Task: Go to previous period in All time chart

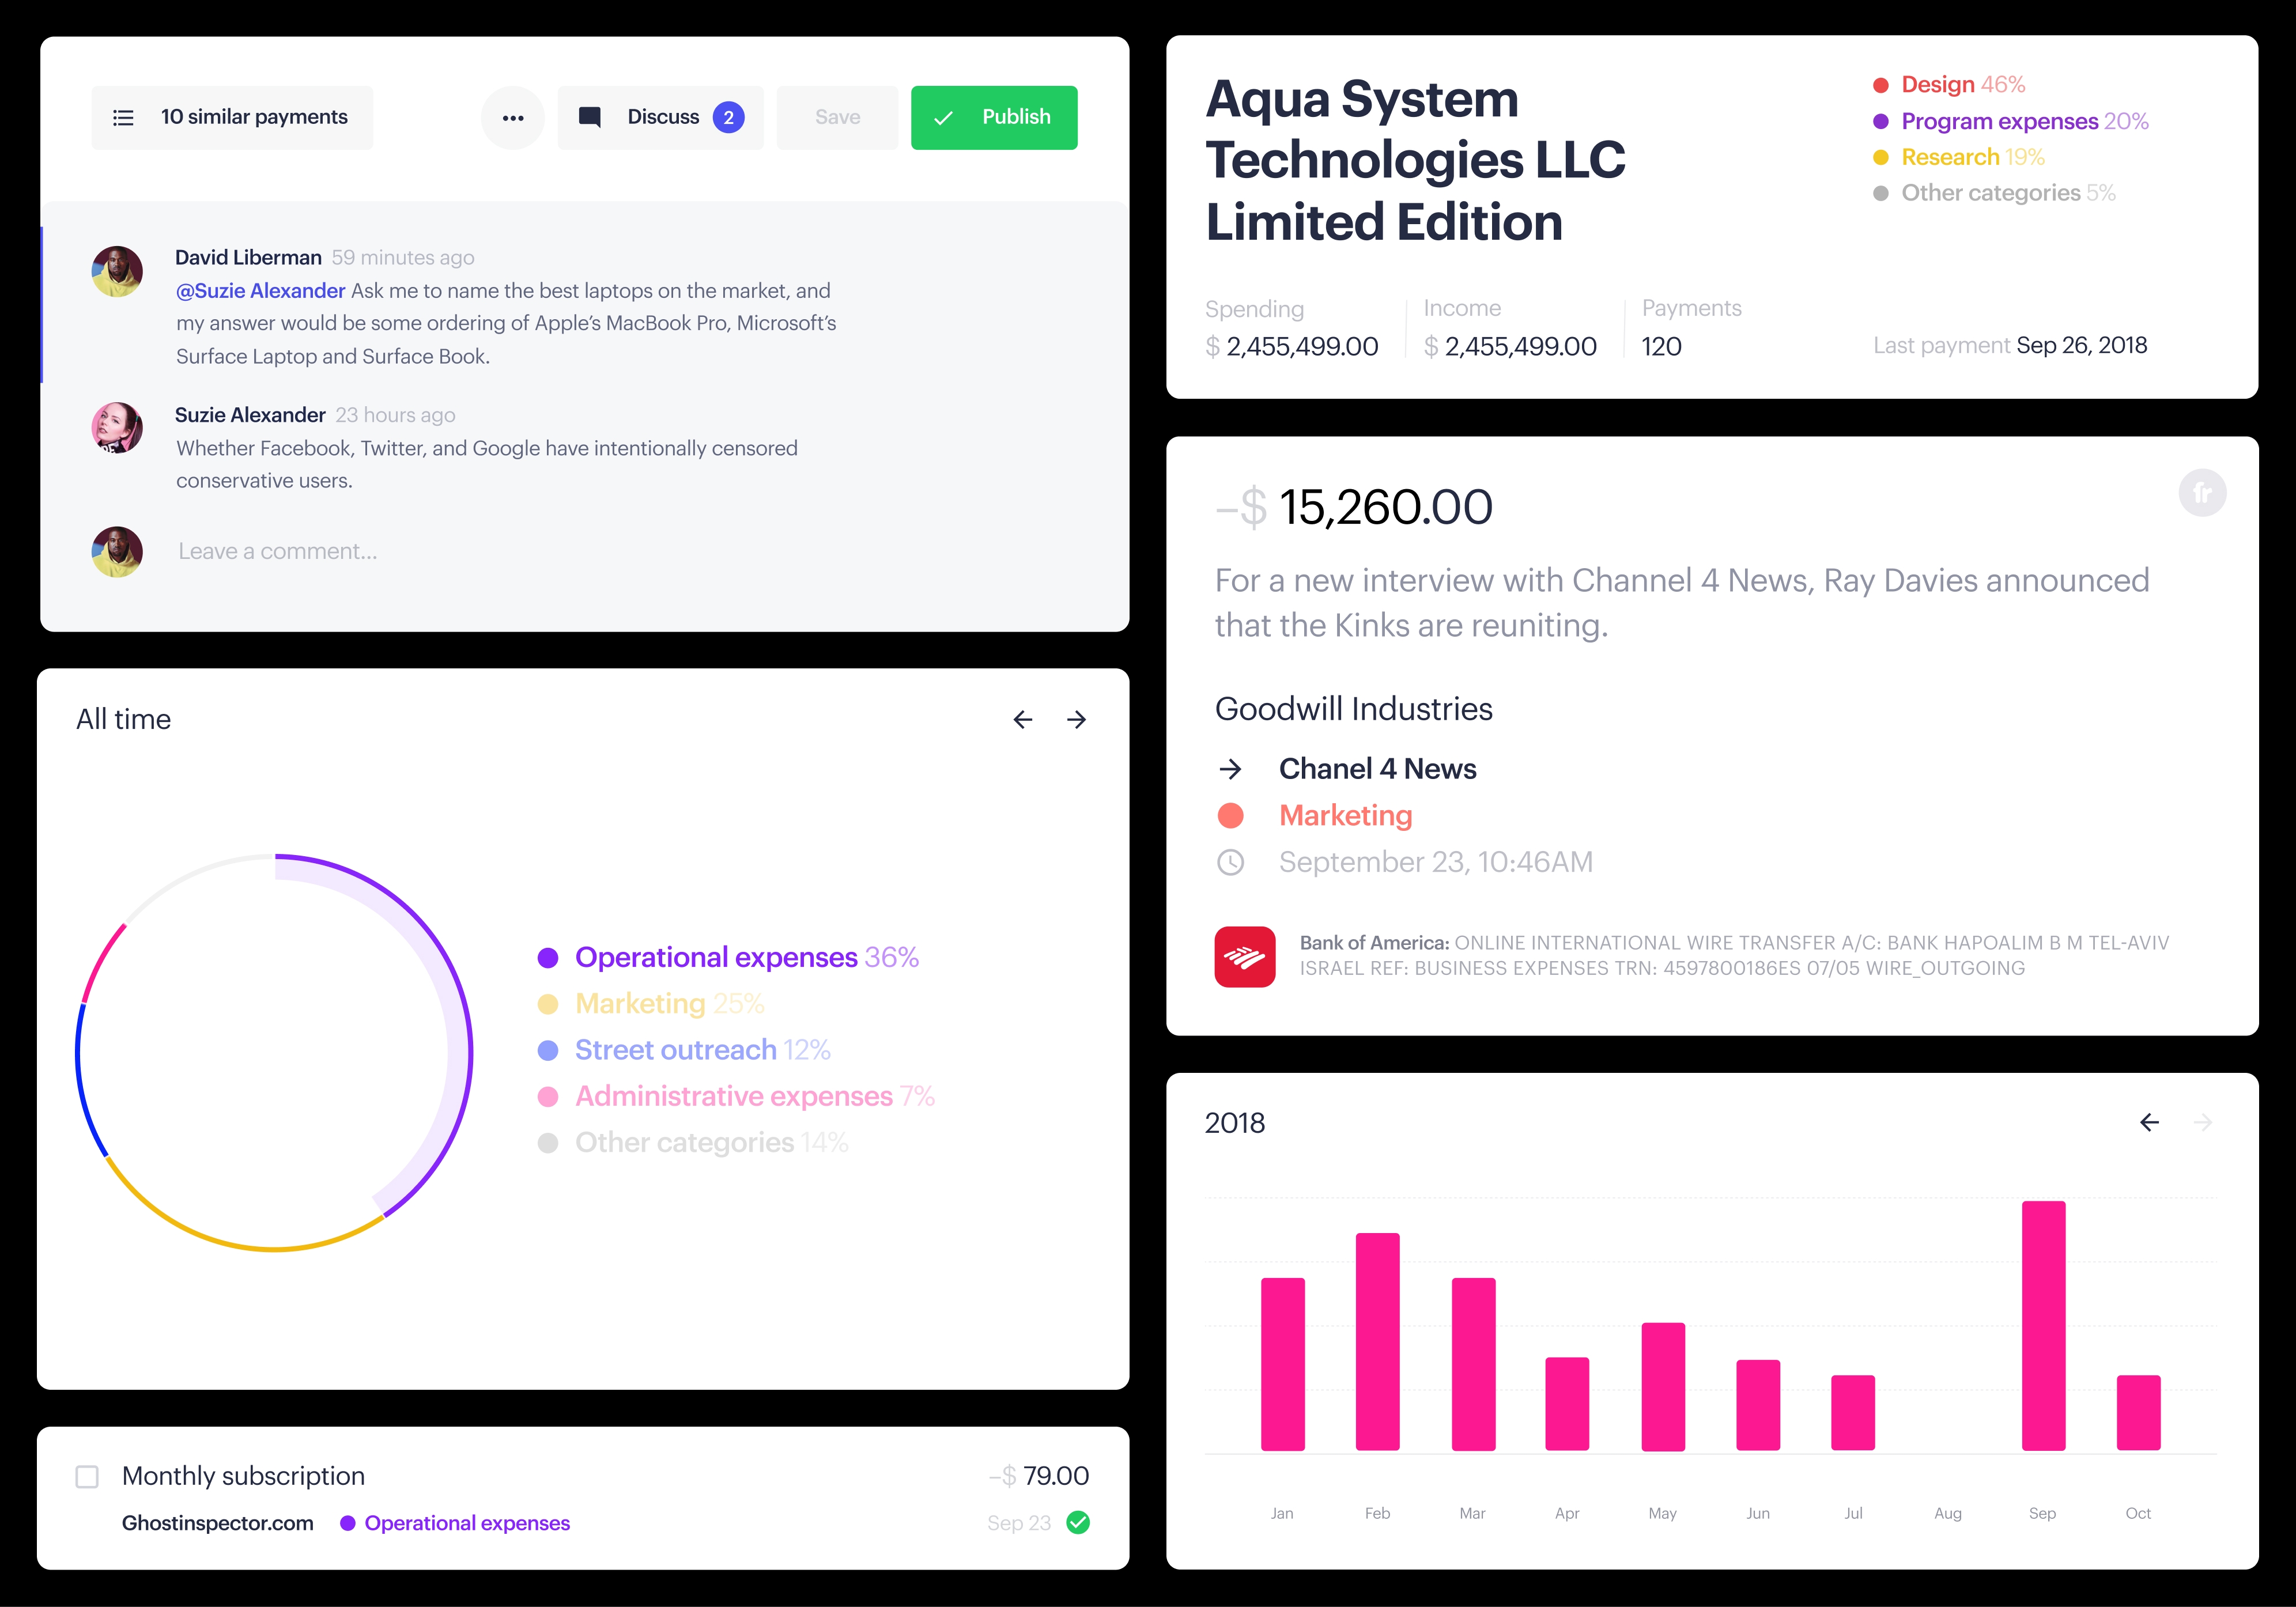Action: 1022,720
